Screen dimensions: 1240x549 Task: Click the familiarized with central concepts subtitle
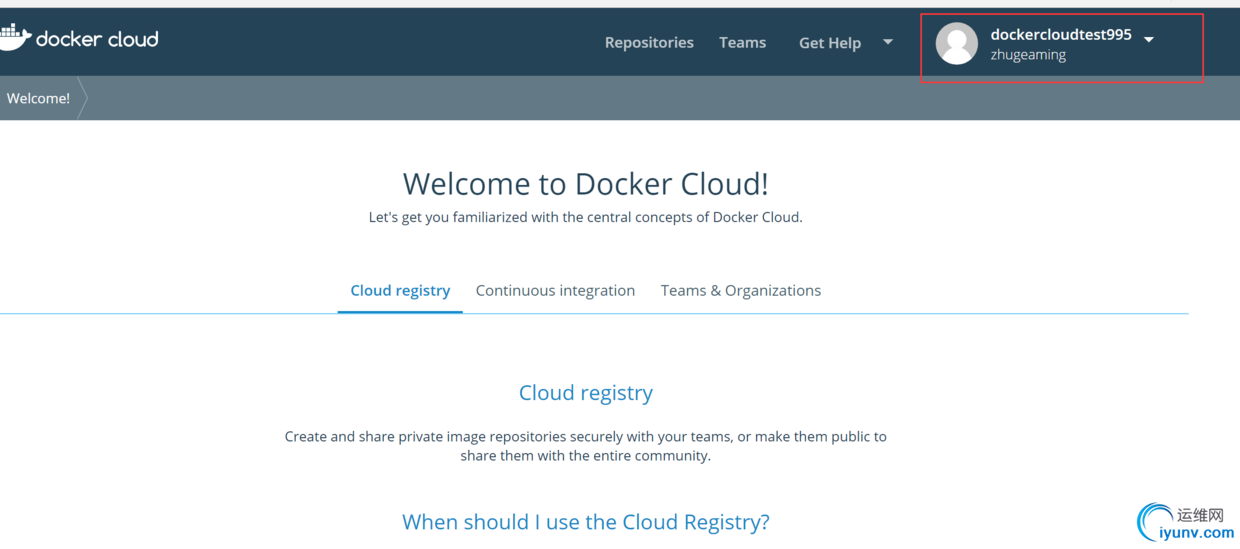586,217
